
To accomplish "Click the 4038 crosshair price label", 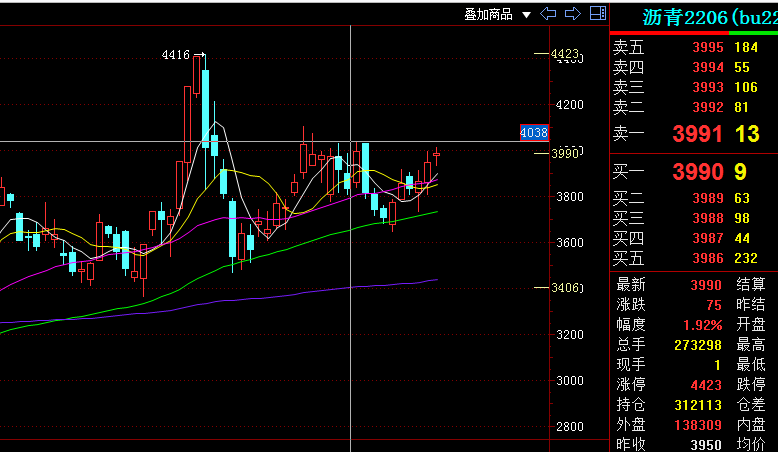I will click(534, 132).
